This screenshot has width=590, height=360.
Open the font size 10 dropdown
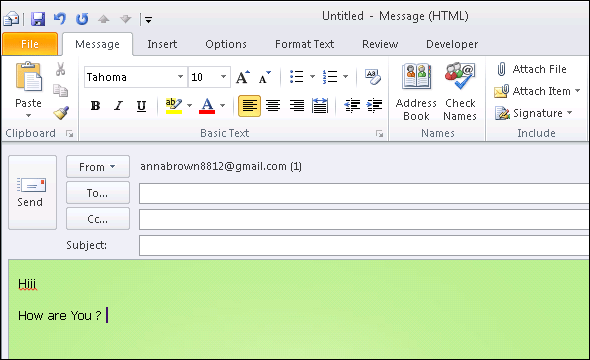pyautogui.click(x=224, y=77)
